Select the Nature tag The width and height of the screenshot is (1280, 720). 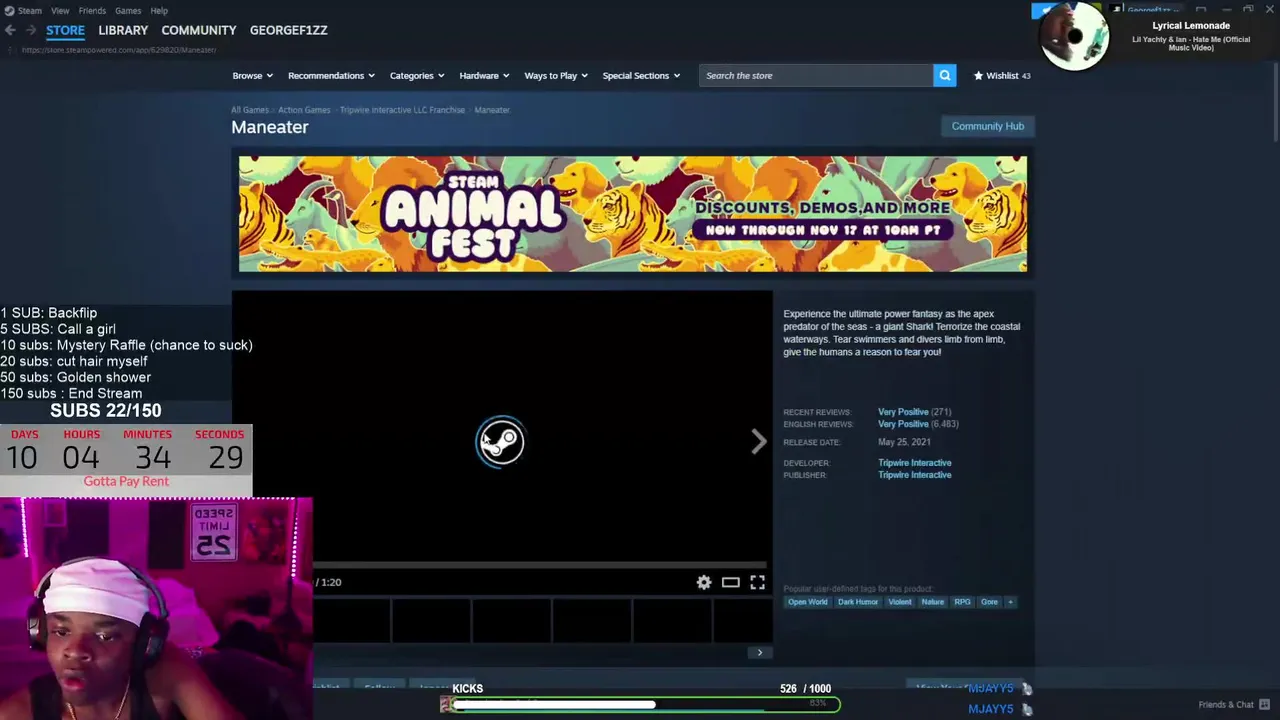[x=932, y=602]
